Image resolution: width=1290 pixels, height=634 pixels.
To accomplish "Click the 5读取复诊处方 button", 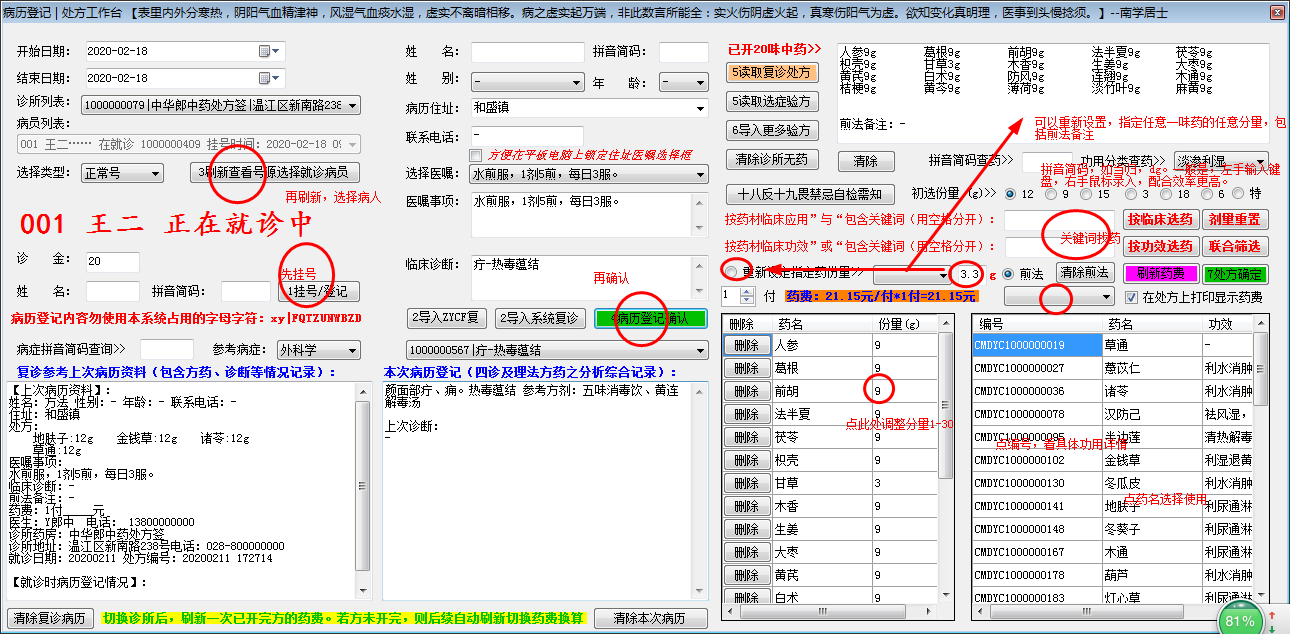I will click(772, 72).
